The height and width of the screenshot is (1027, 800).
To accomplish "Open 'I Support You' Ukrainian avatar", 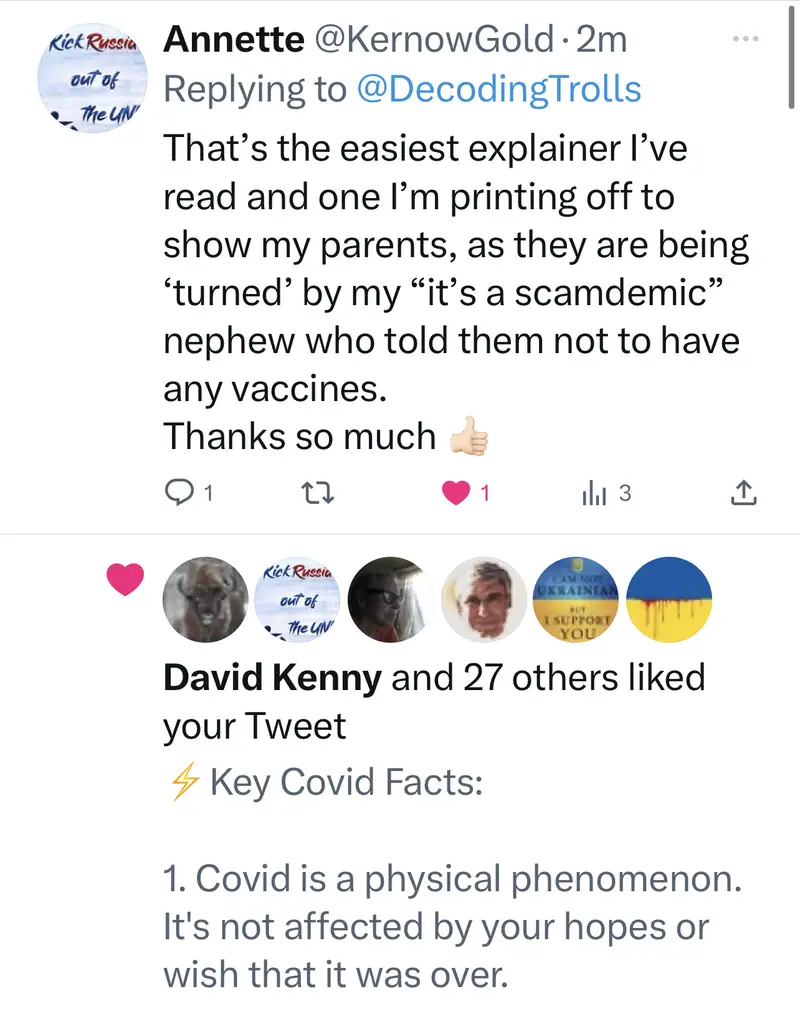I will coord(575,598).
